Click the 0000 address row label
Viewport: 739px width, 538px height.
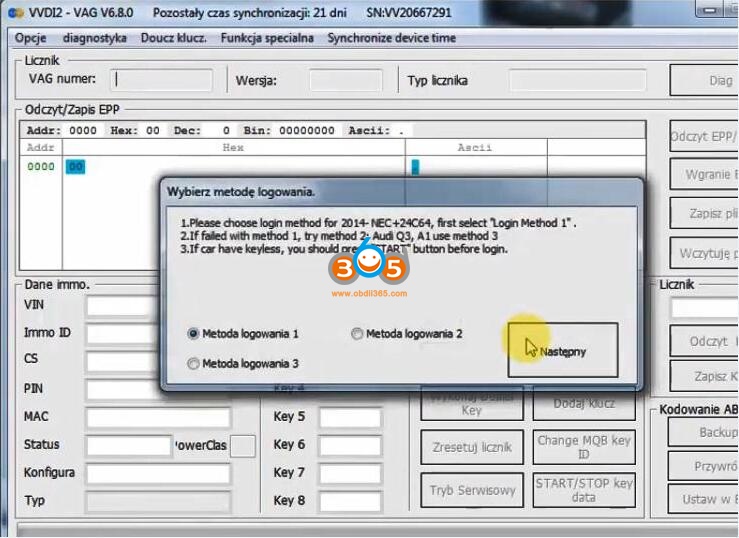click(x=41, y=166)
